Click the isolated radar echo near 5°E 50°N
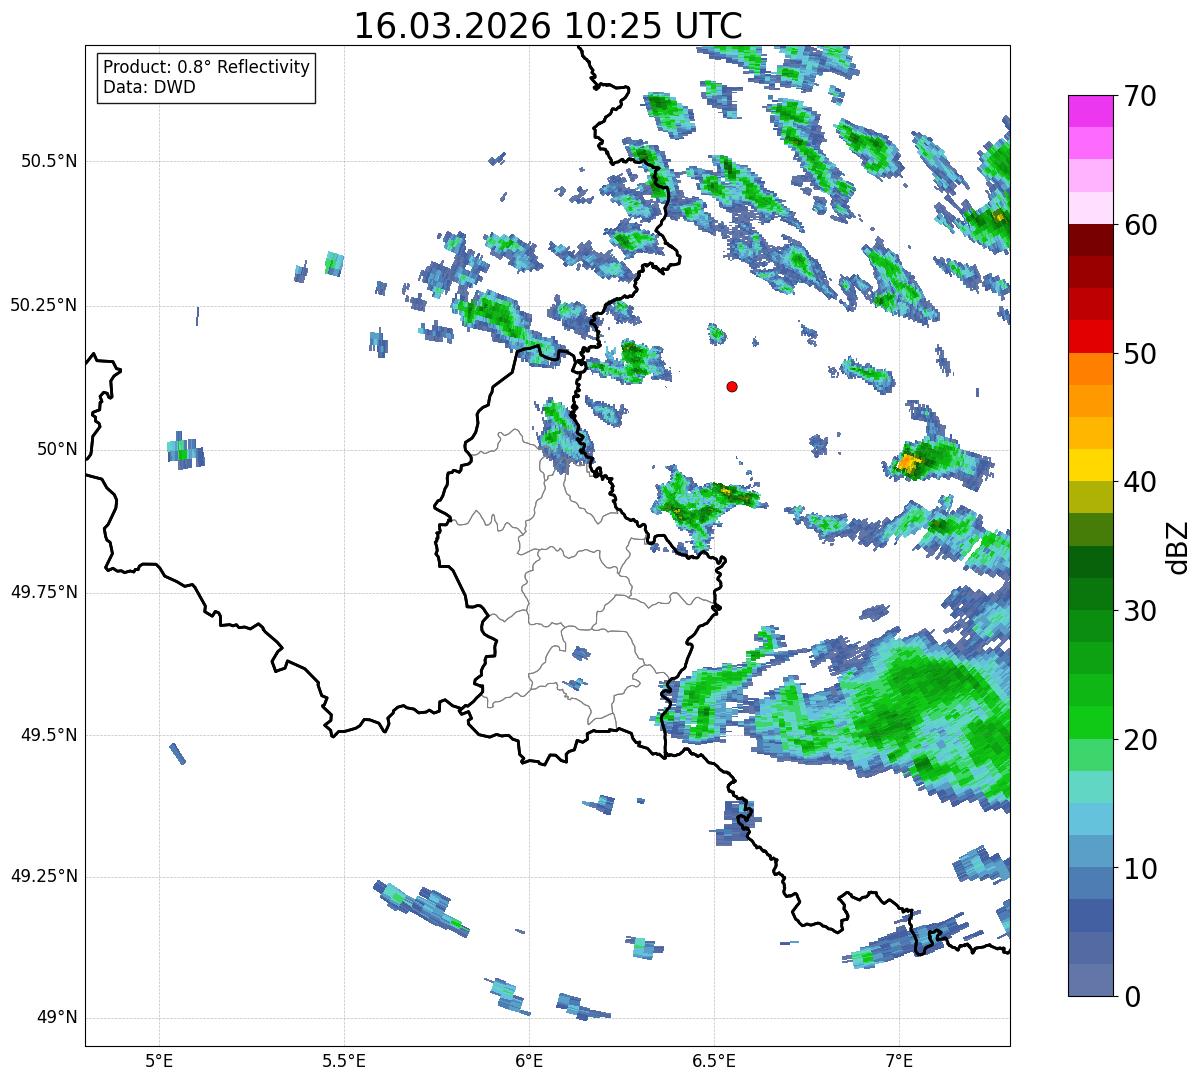 pyautogui.click(x=185, y=452)
